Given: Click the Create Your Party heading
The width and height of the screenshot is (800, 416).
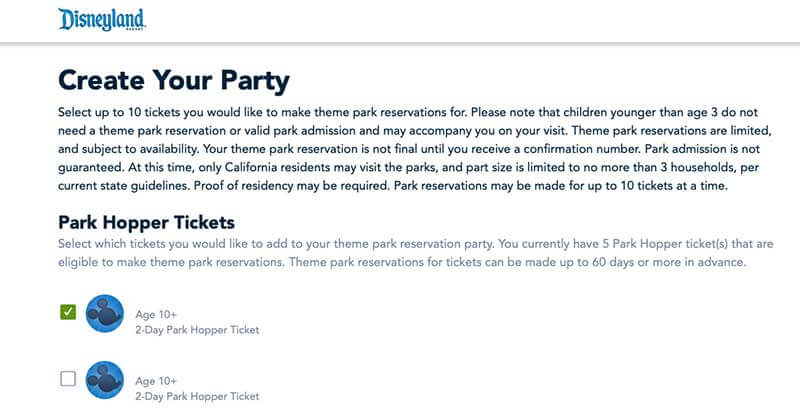Looking at the screenshot, I should 173,81.
